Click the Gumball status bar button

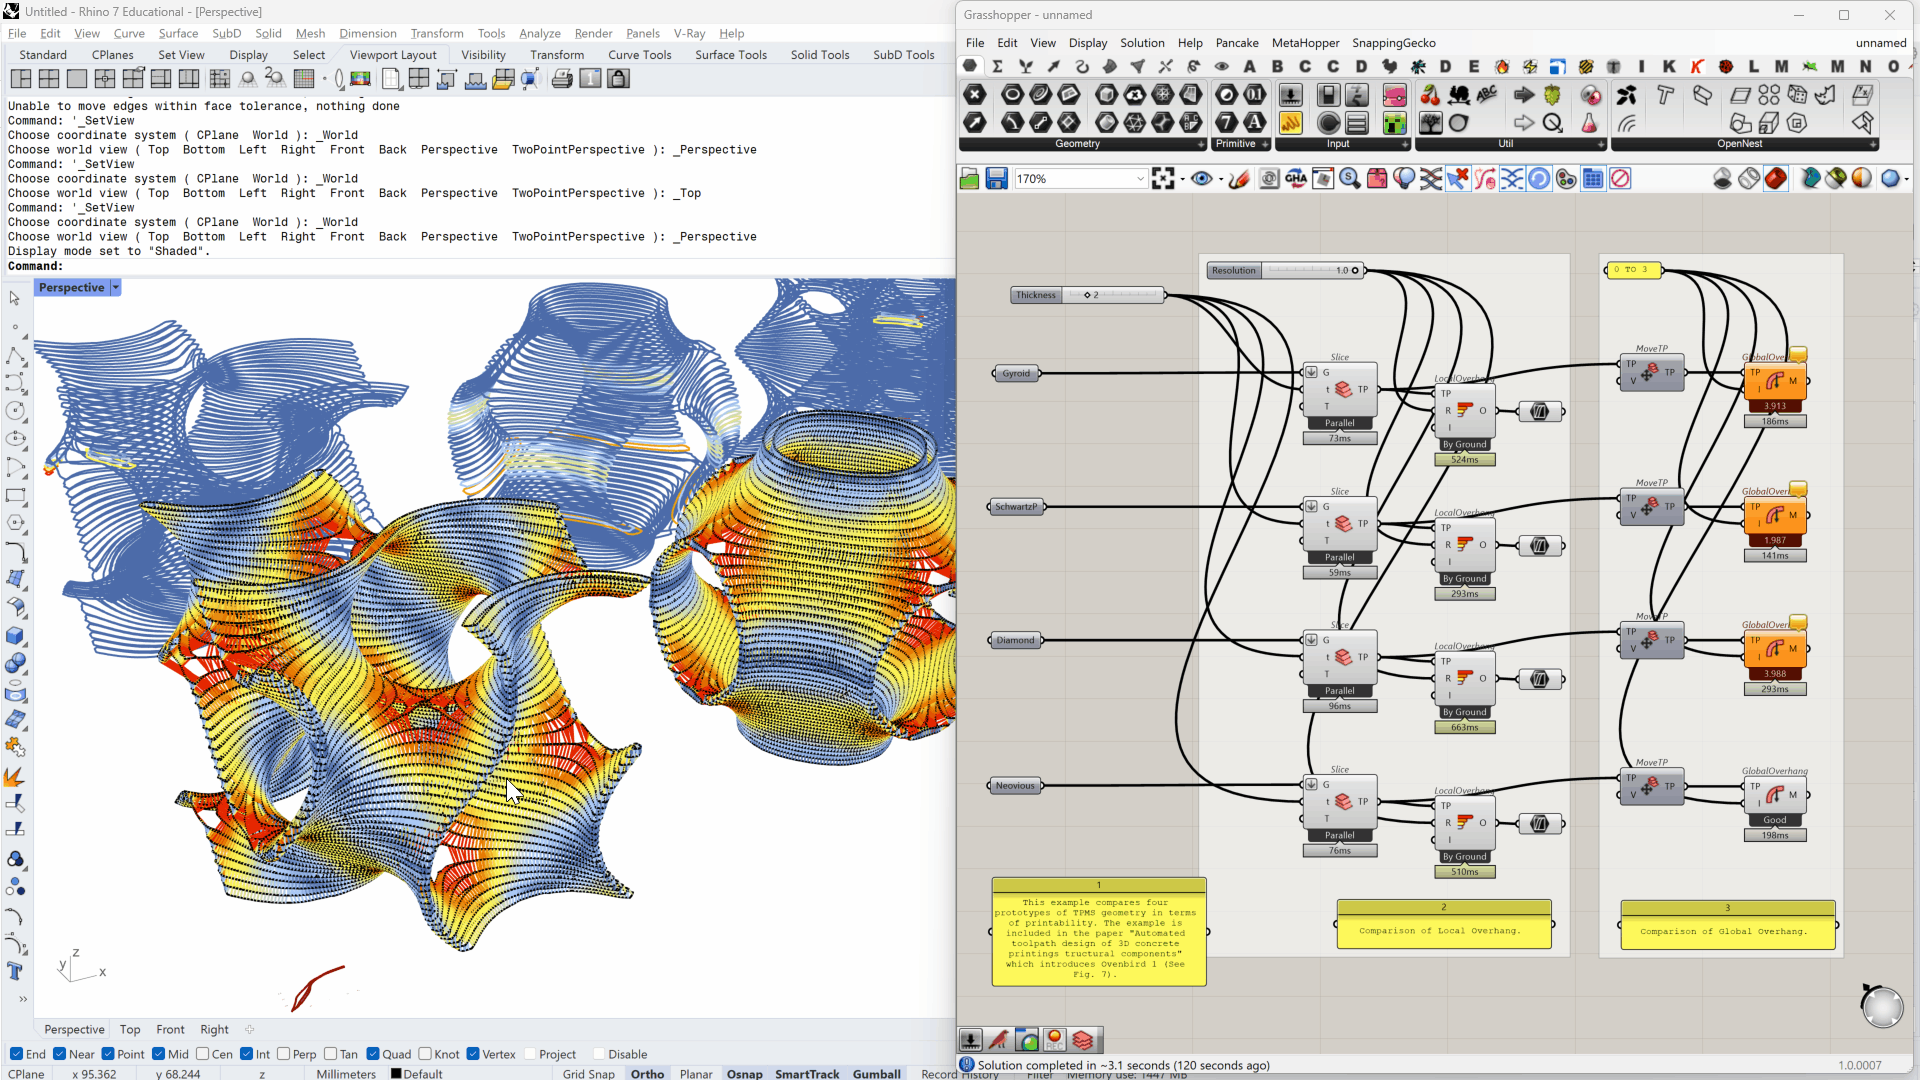876,1073
